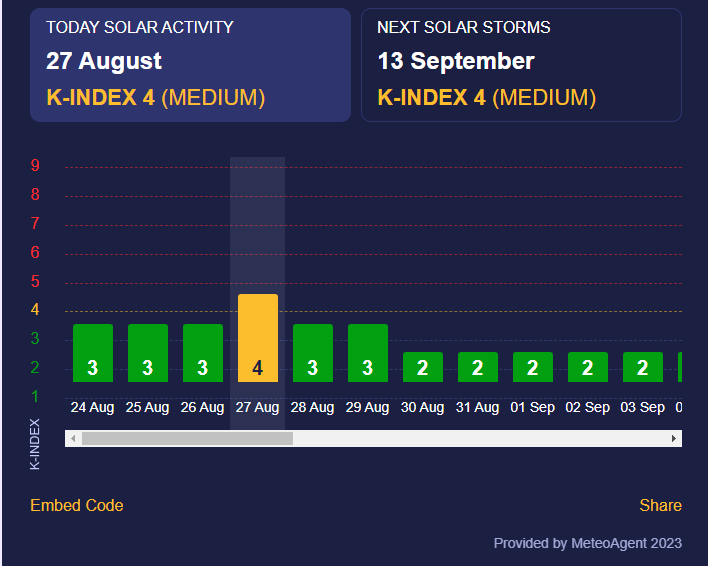Image resolution: width=708 pixels, height=566 pixels.
Task: Click the 25 Aug green bar
Action: click(148, 353)
